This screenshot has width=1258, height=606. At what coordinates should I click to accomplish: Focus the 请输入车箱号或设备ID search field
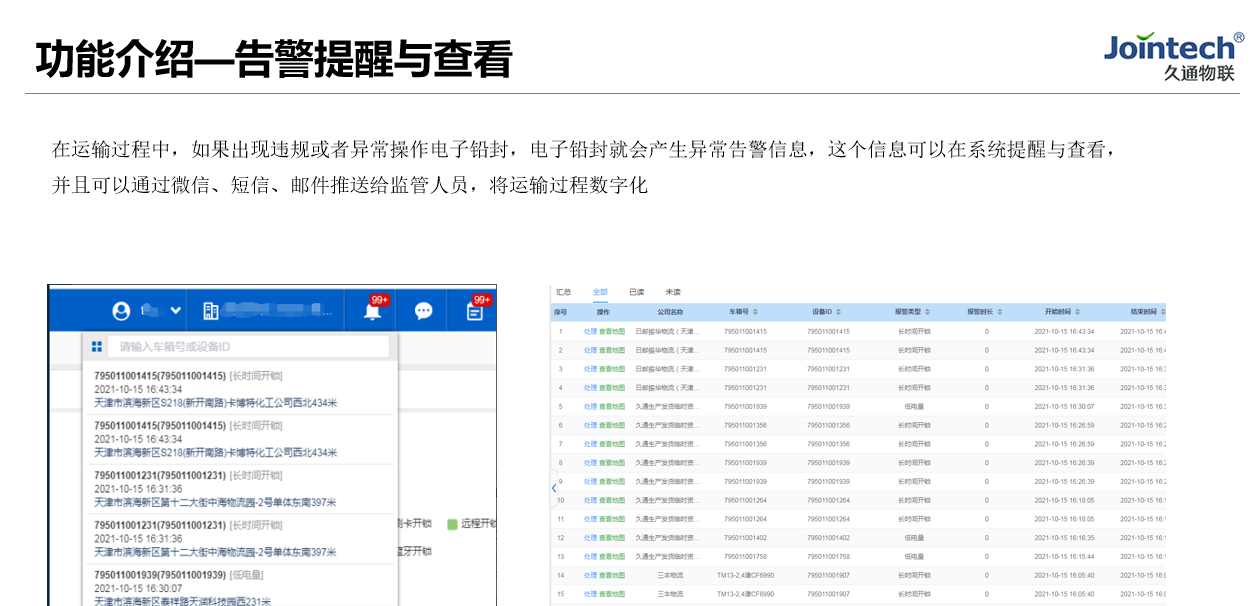pos(250,347)
